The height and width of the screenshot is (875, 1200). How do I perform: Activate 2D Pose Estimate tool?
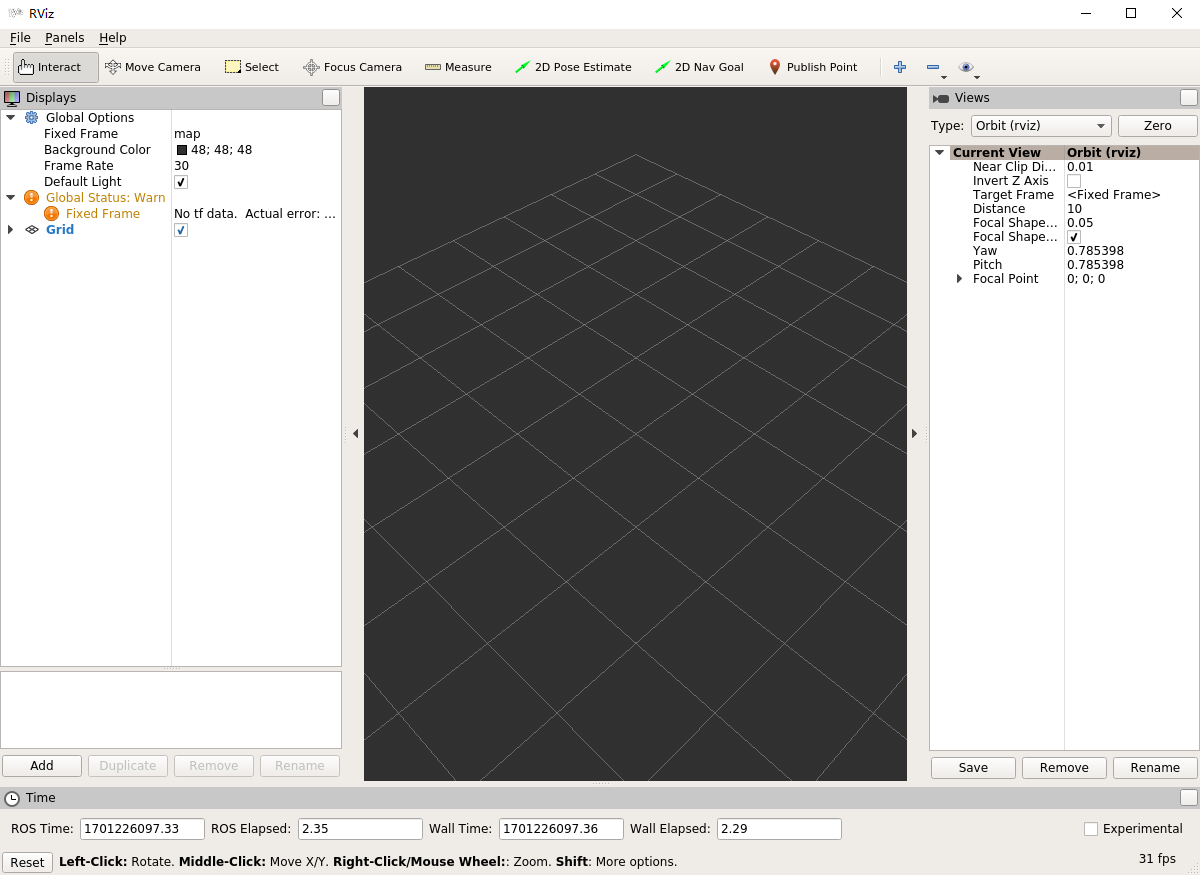click(x=574, y=67)
